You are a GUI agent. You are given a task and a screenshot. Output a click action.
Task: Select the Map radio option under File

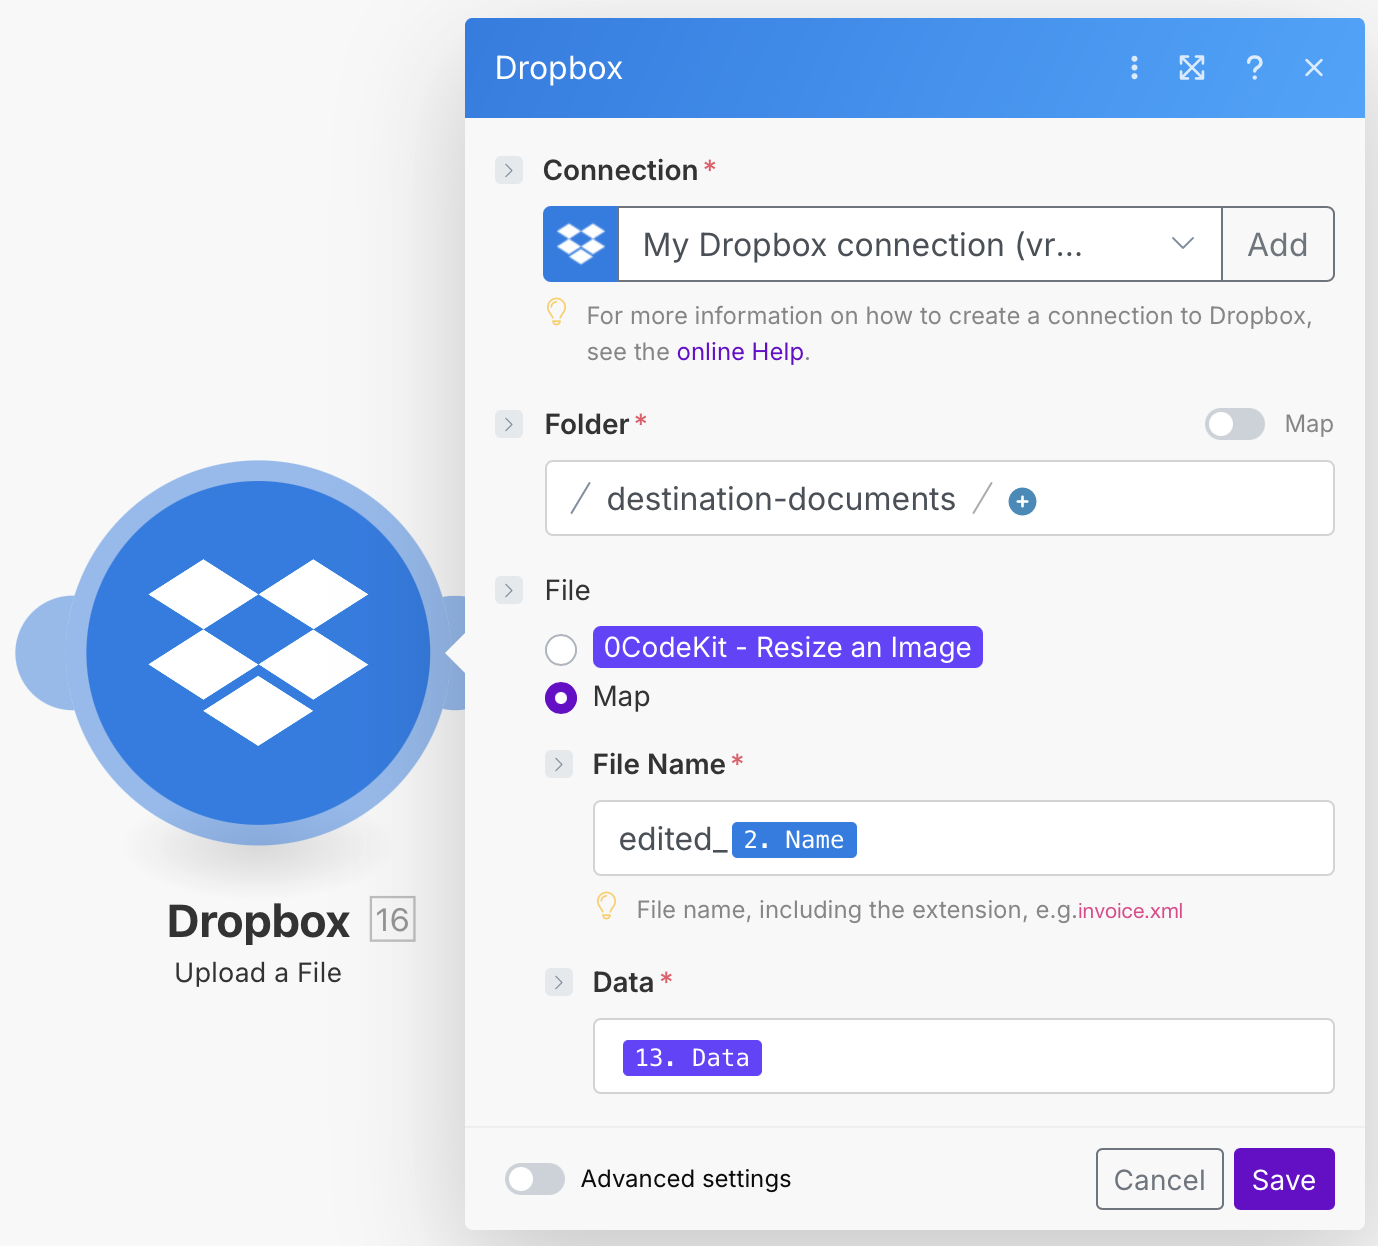(561, 697)
